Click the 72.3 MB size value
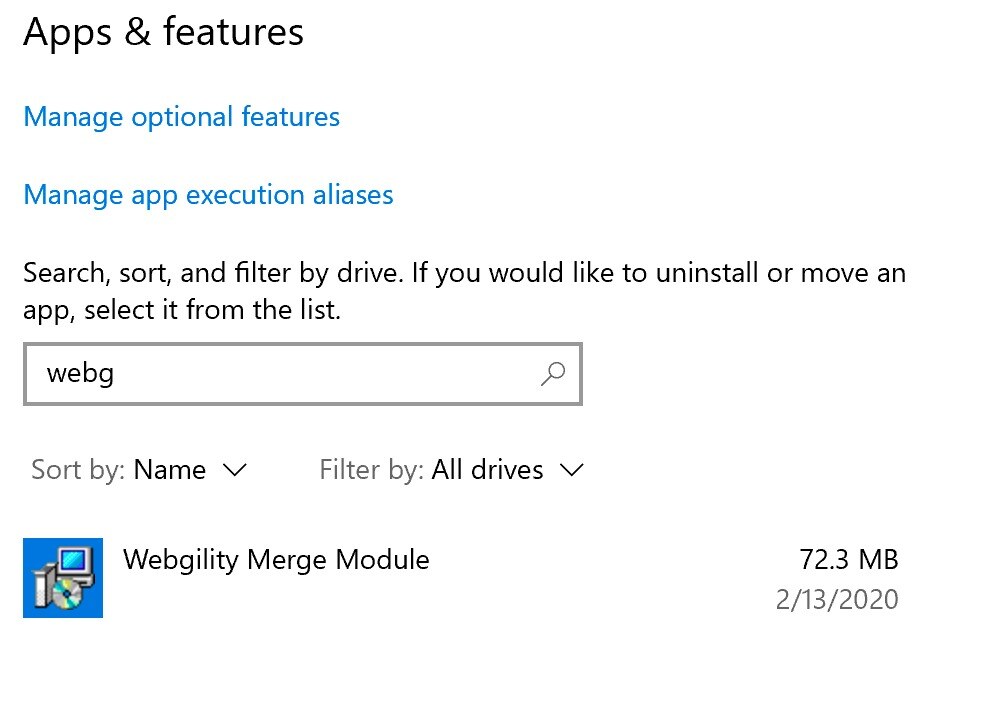 [849, 560]
